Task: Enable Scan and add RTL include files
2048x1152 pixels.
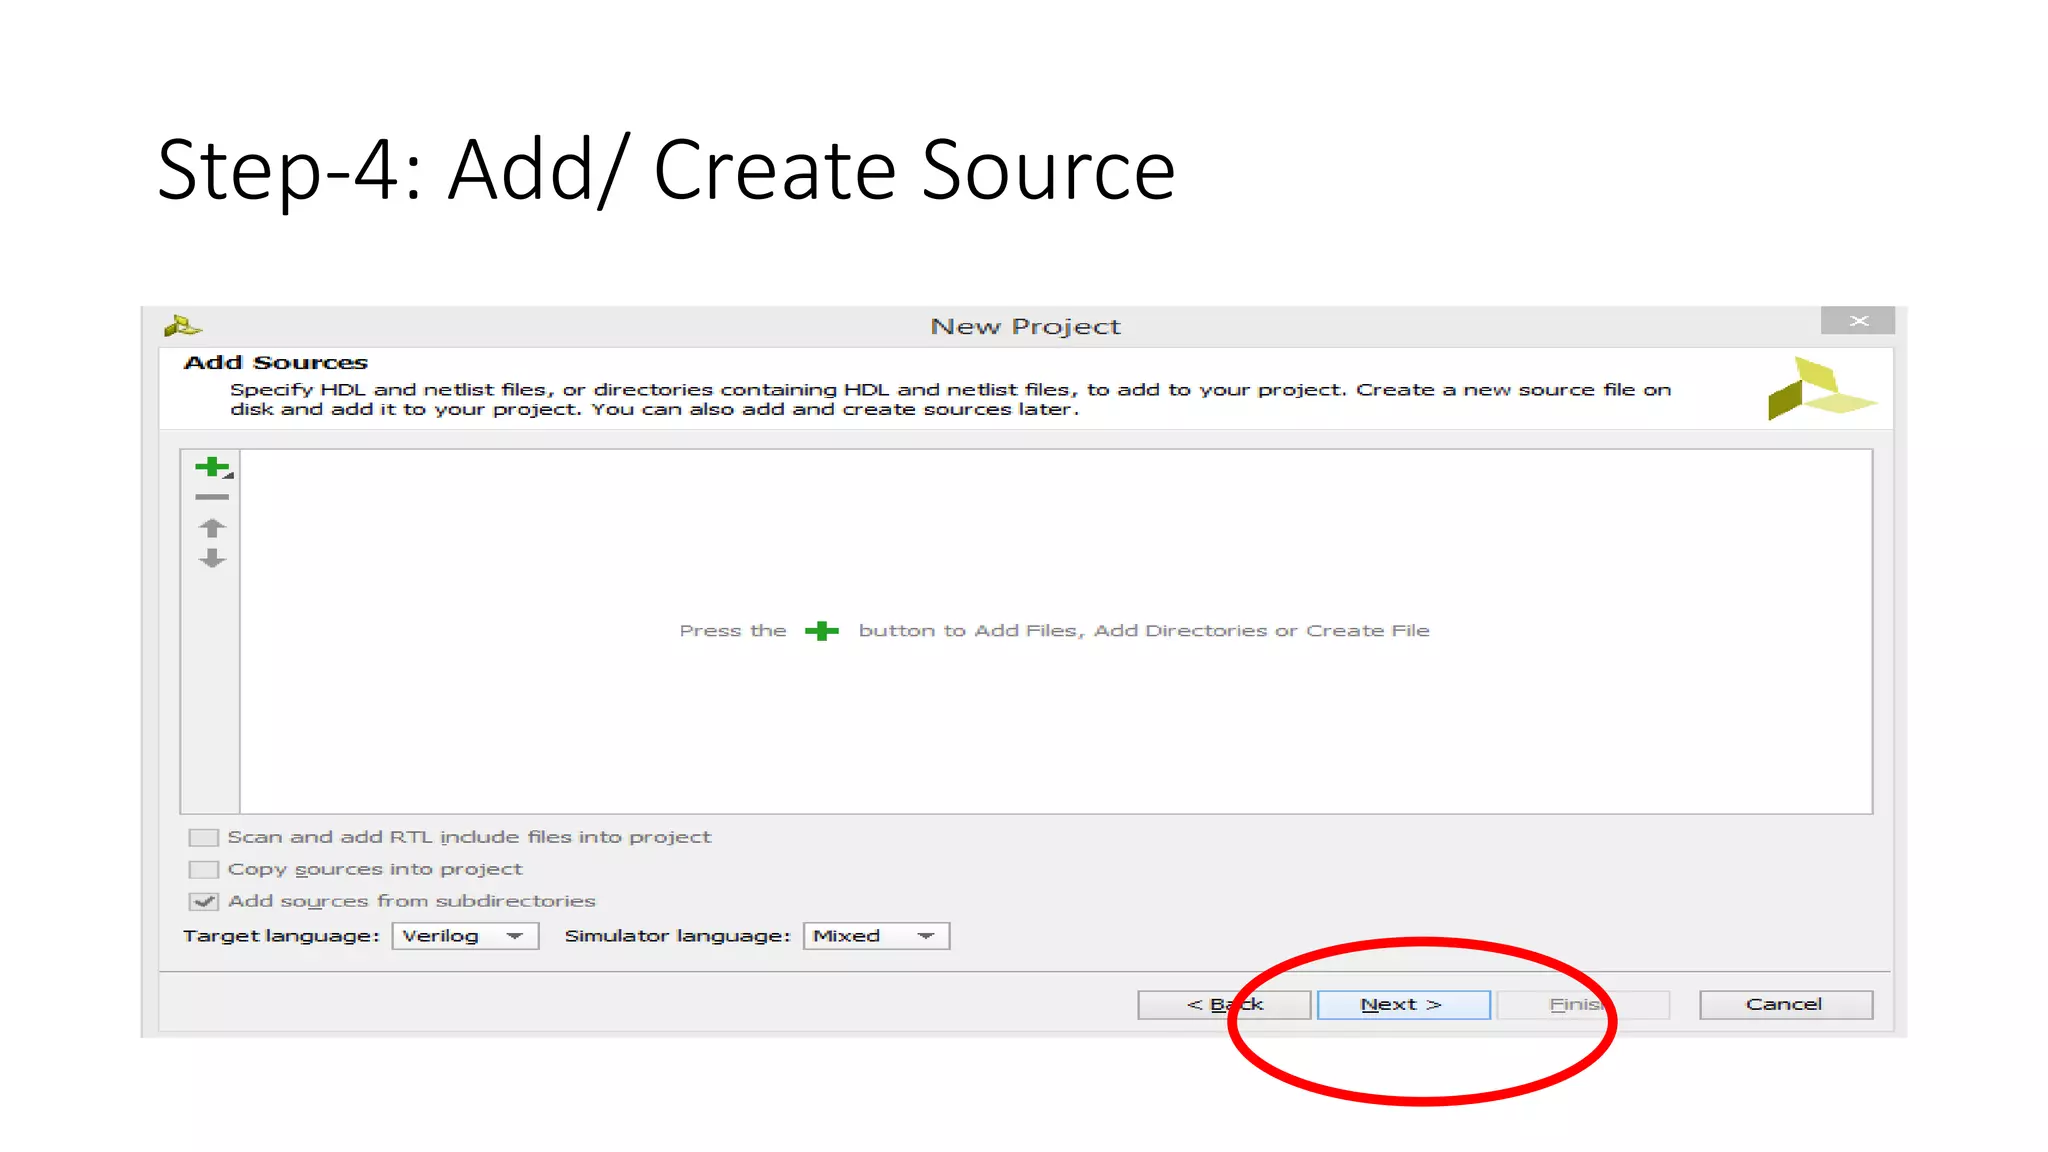Action: pos(203,837)
